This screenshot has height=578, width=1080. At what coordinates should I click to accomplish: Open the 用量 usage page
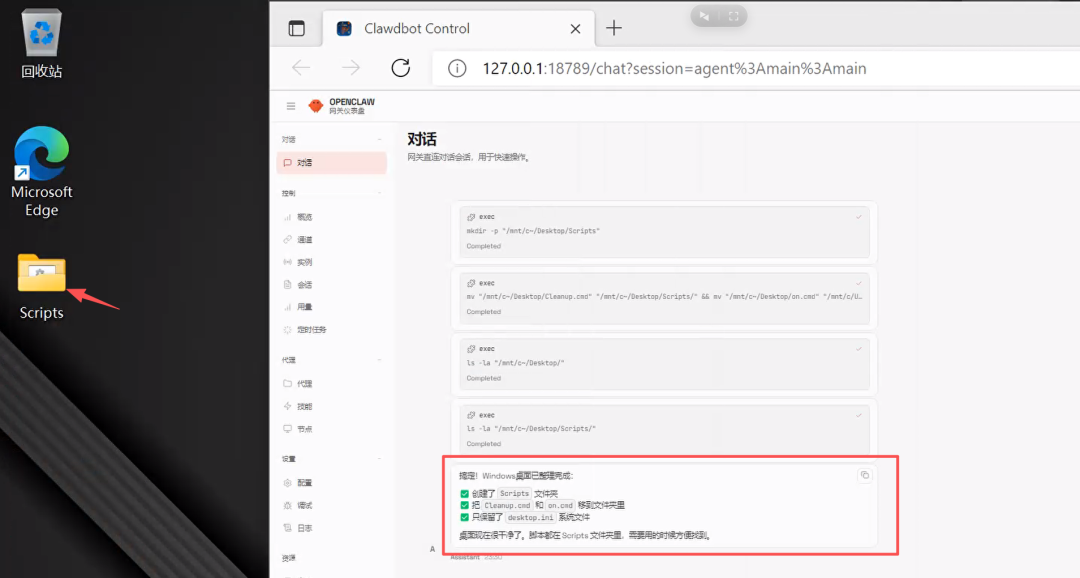point(331,307)
